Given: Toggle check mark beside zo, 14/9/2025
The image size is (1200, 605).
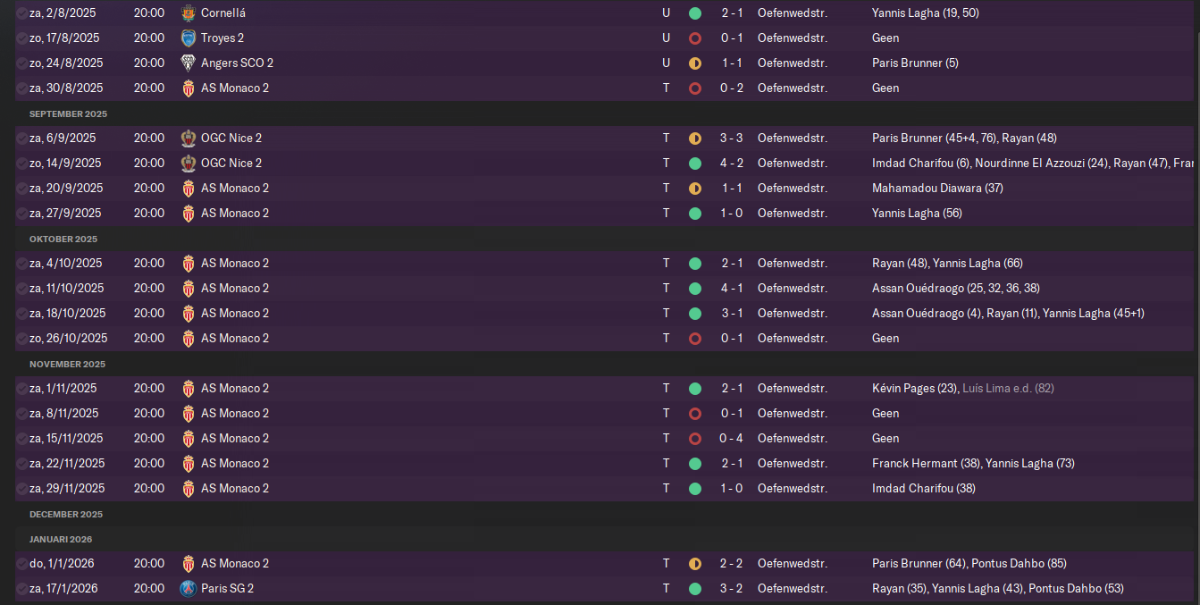Looking at the screenshot, I should (x=22, y=163).
